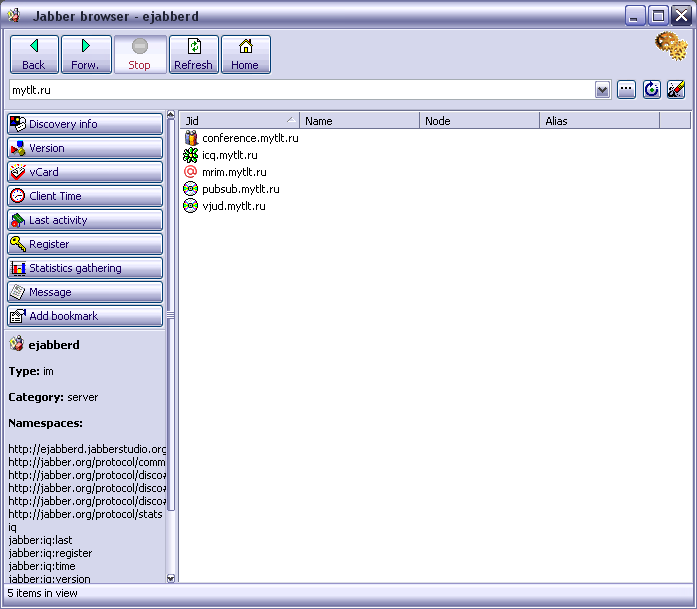
Task: Open Statistics gathering
Action: tap(85, 268)
